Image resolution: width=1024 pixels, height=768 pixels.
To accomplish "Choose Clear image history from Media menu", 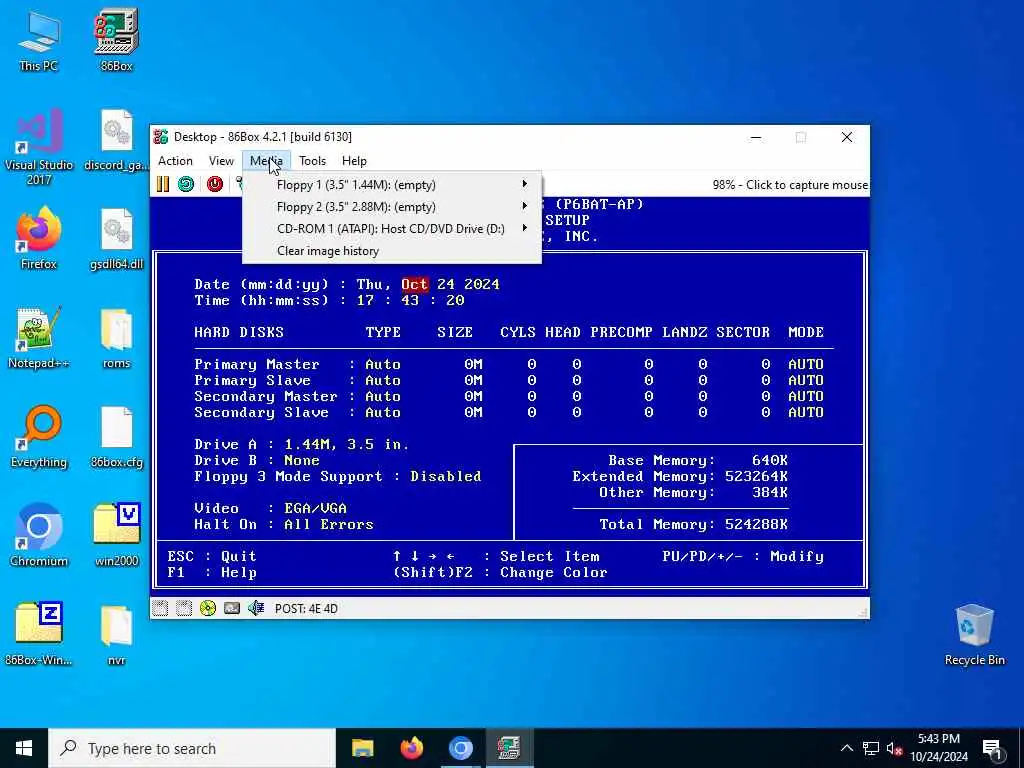I will [x=391, y=251].
